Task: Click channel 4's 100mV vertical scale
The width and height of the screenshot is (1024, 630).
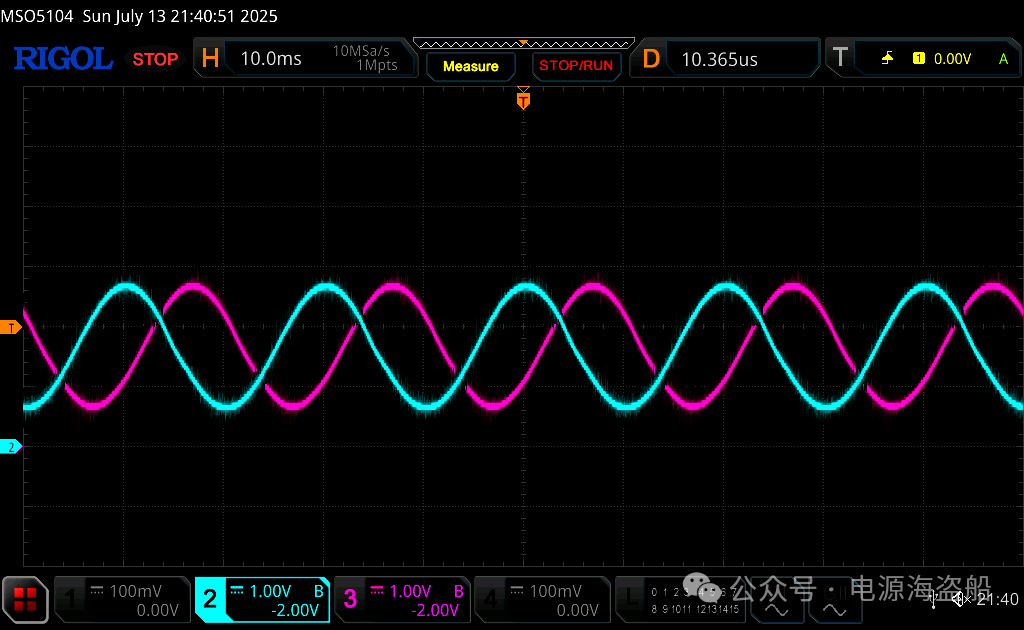Action: (x=555, y=591)
